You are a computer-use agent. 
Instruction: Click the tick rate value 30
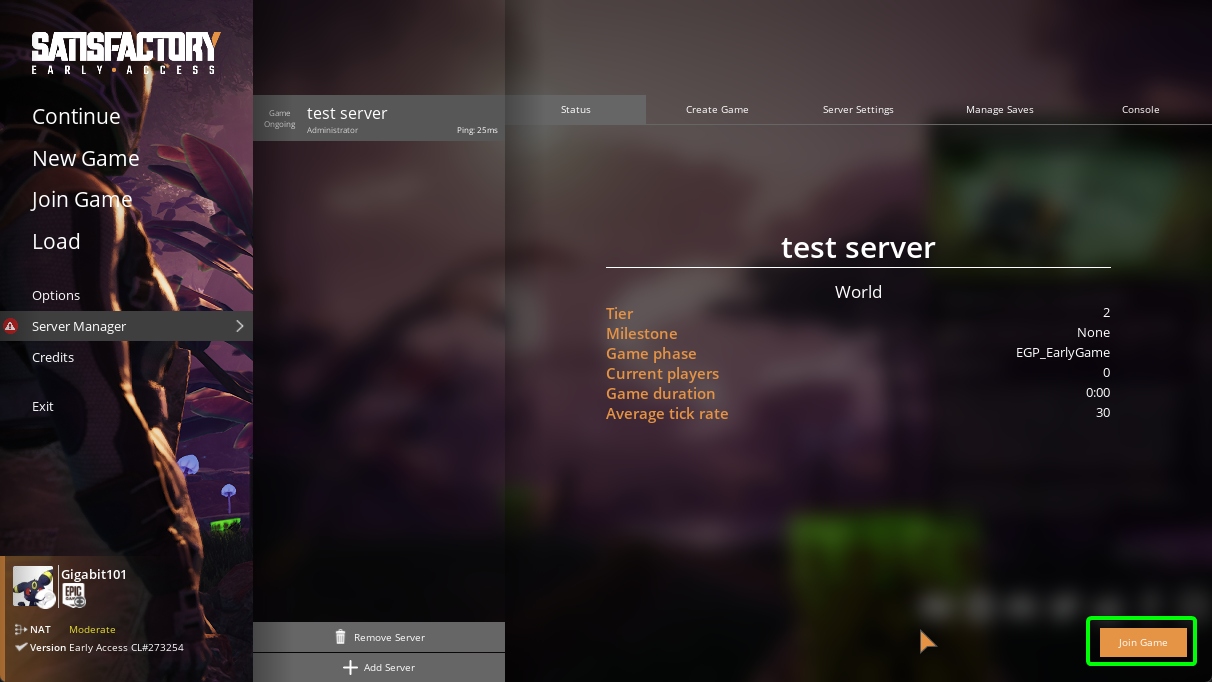point(1103,412)
